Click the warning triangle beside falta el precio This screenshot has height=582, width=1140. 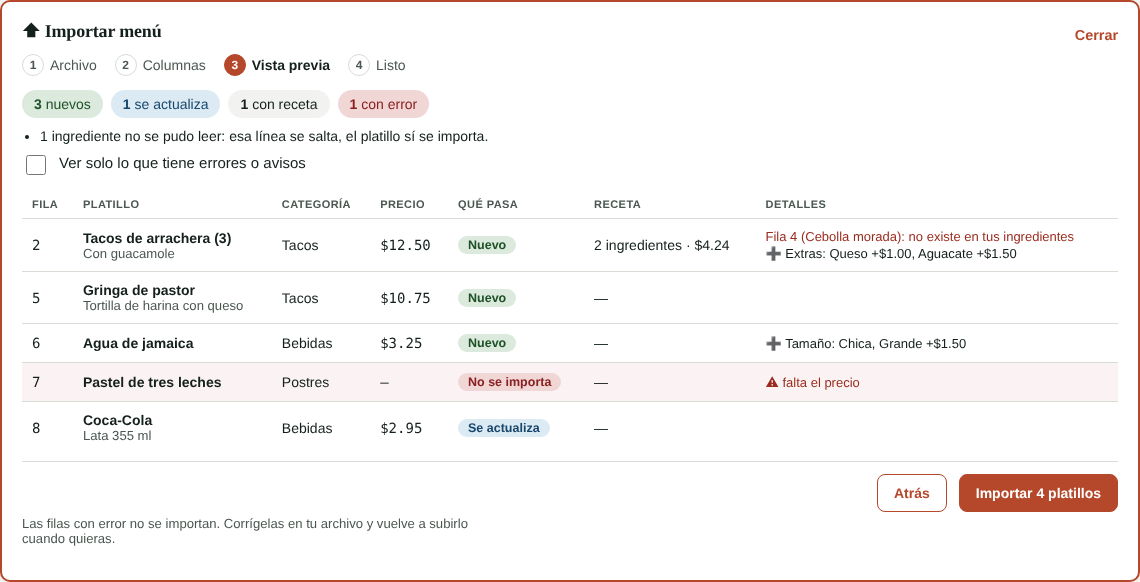pyautogui.click(x=772, y=382)
